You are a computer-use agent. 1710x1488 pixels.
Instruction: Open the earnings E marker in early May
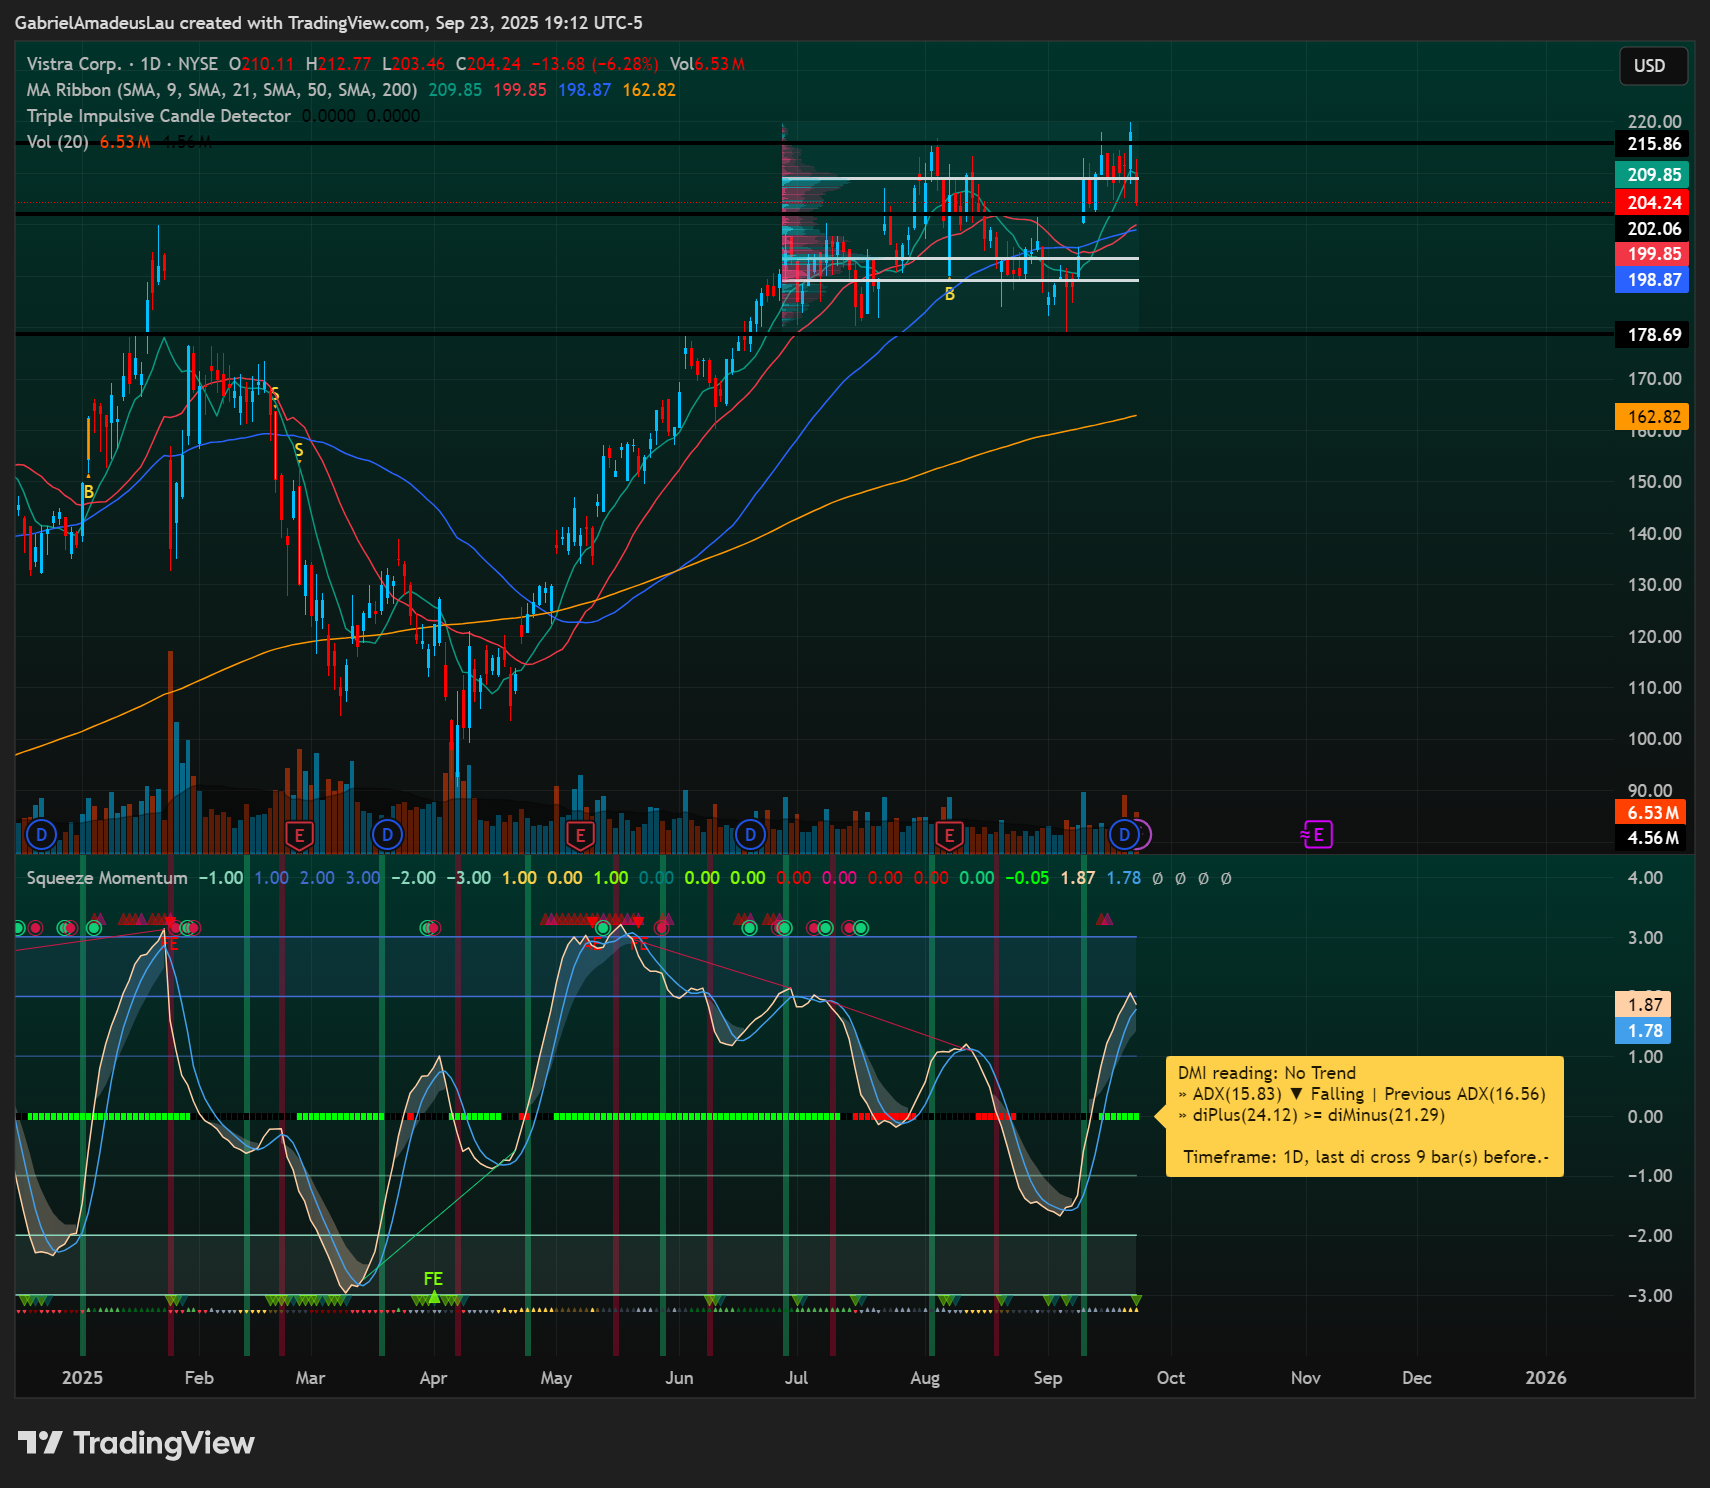pos(580,835)
